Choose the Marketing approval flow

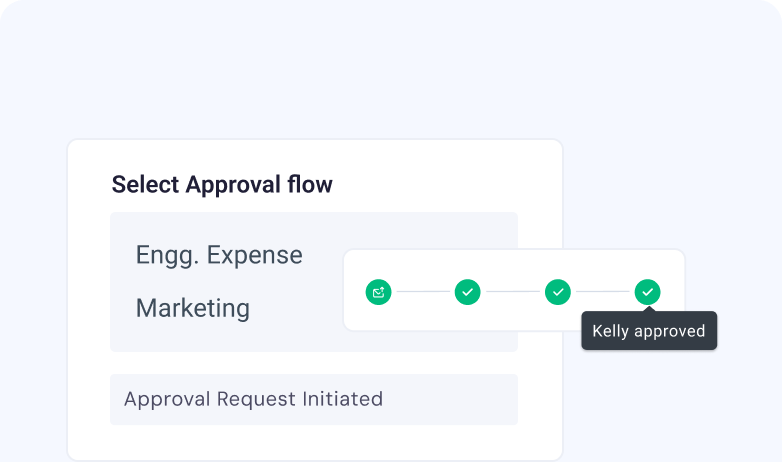(193, 308)
